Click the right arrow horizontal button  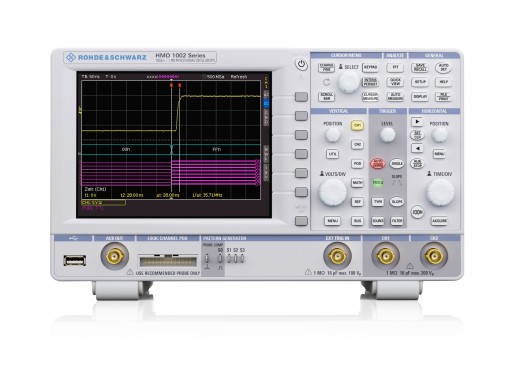pos(417,122)
